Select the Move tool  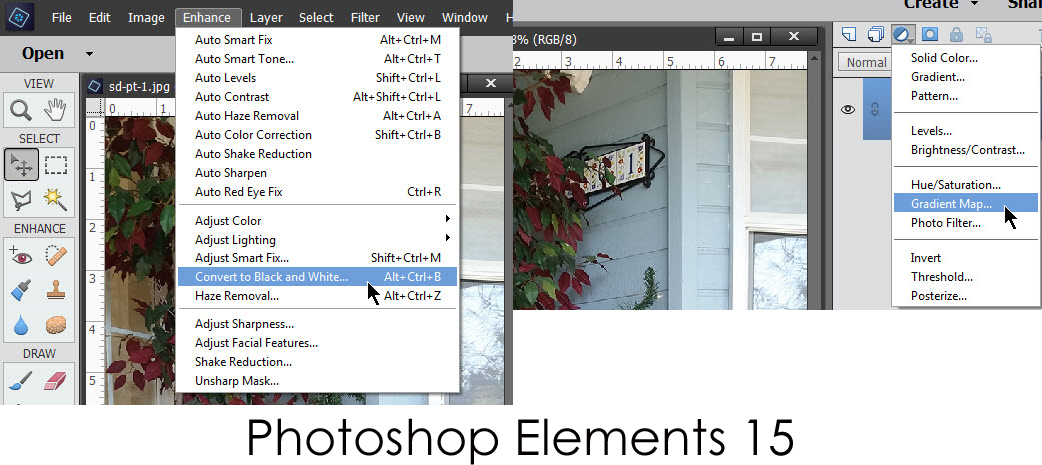[x=21, y=165]
